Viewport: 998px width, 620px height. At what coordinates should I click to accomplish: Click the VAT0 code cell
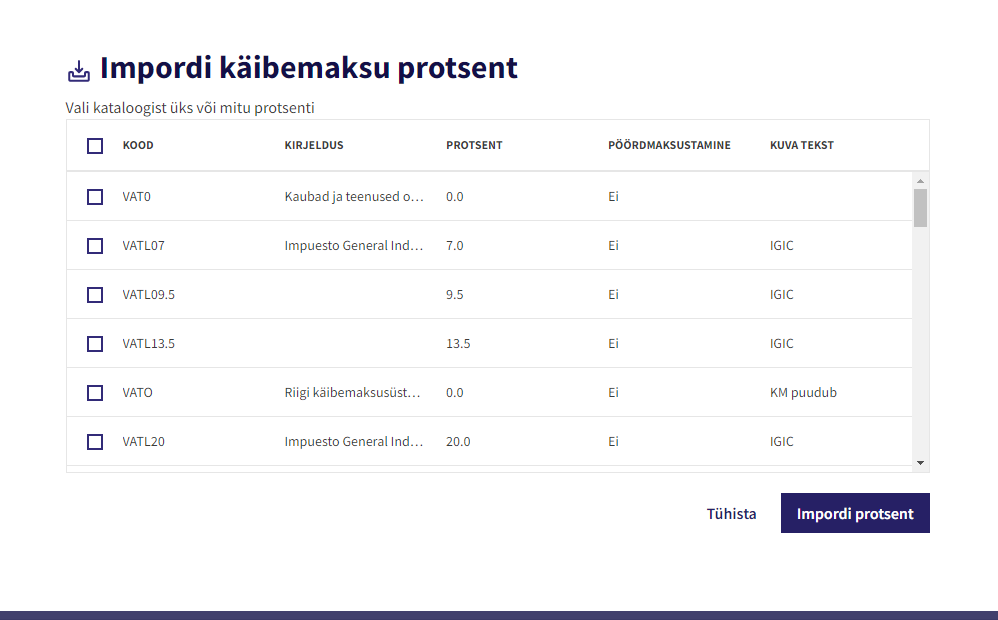pyautogui.click(x=137, y=197)
